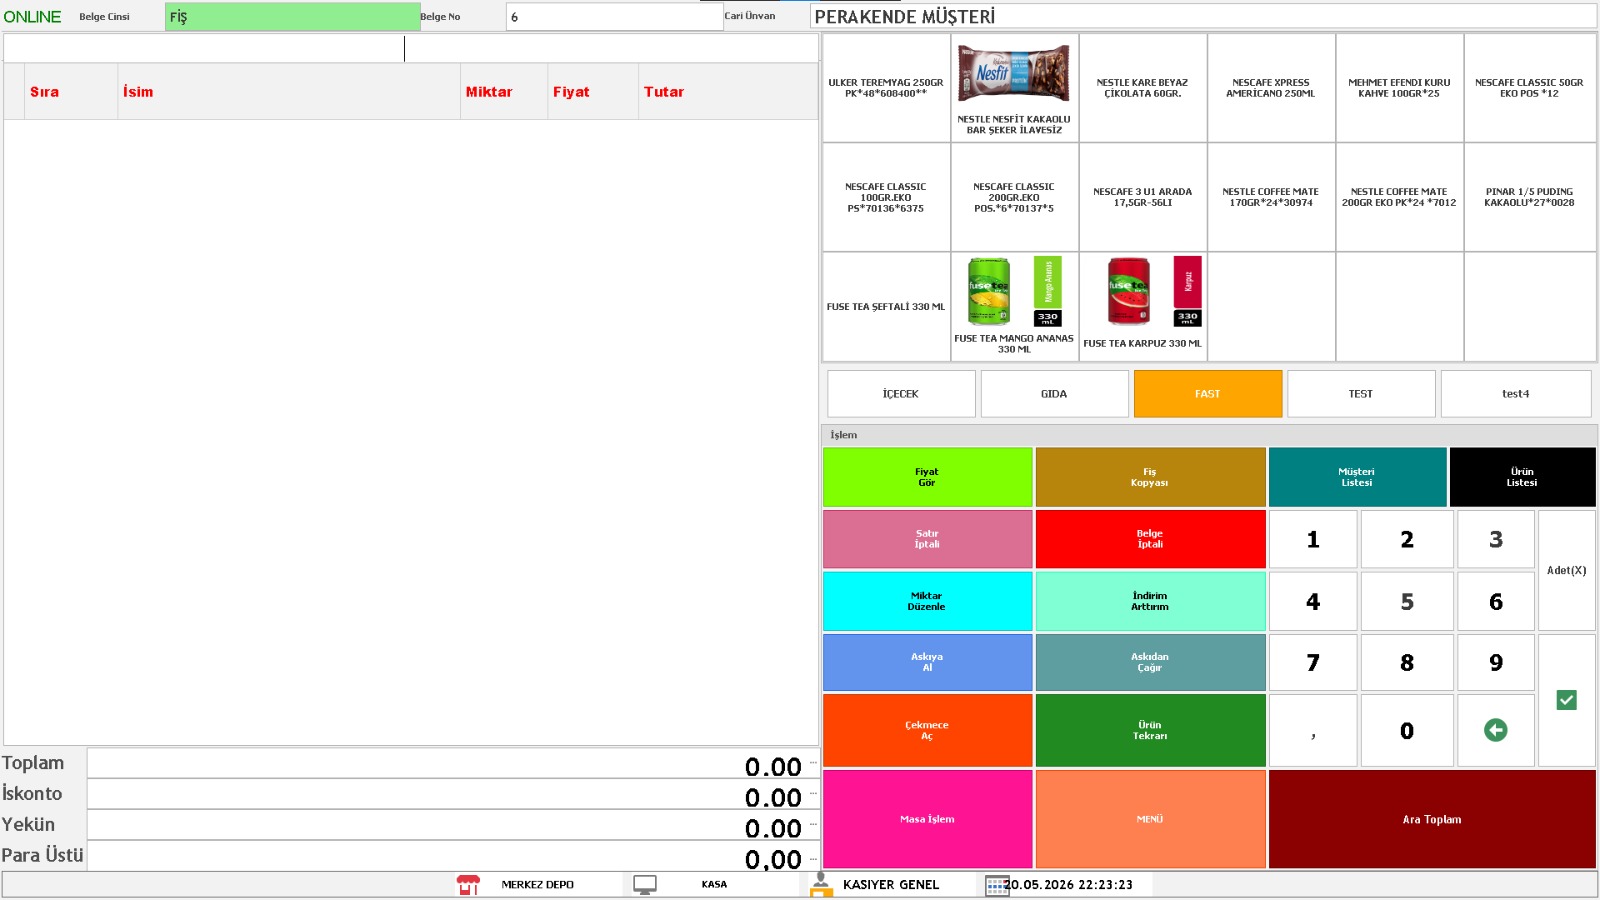Click the Fiyat Gör button
The image size is (1600, 900).
(927, 477)
